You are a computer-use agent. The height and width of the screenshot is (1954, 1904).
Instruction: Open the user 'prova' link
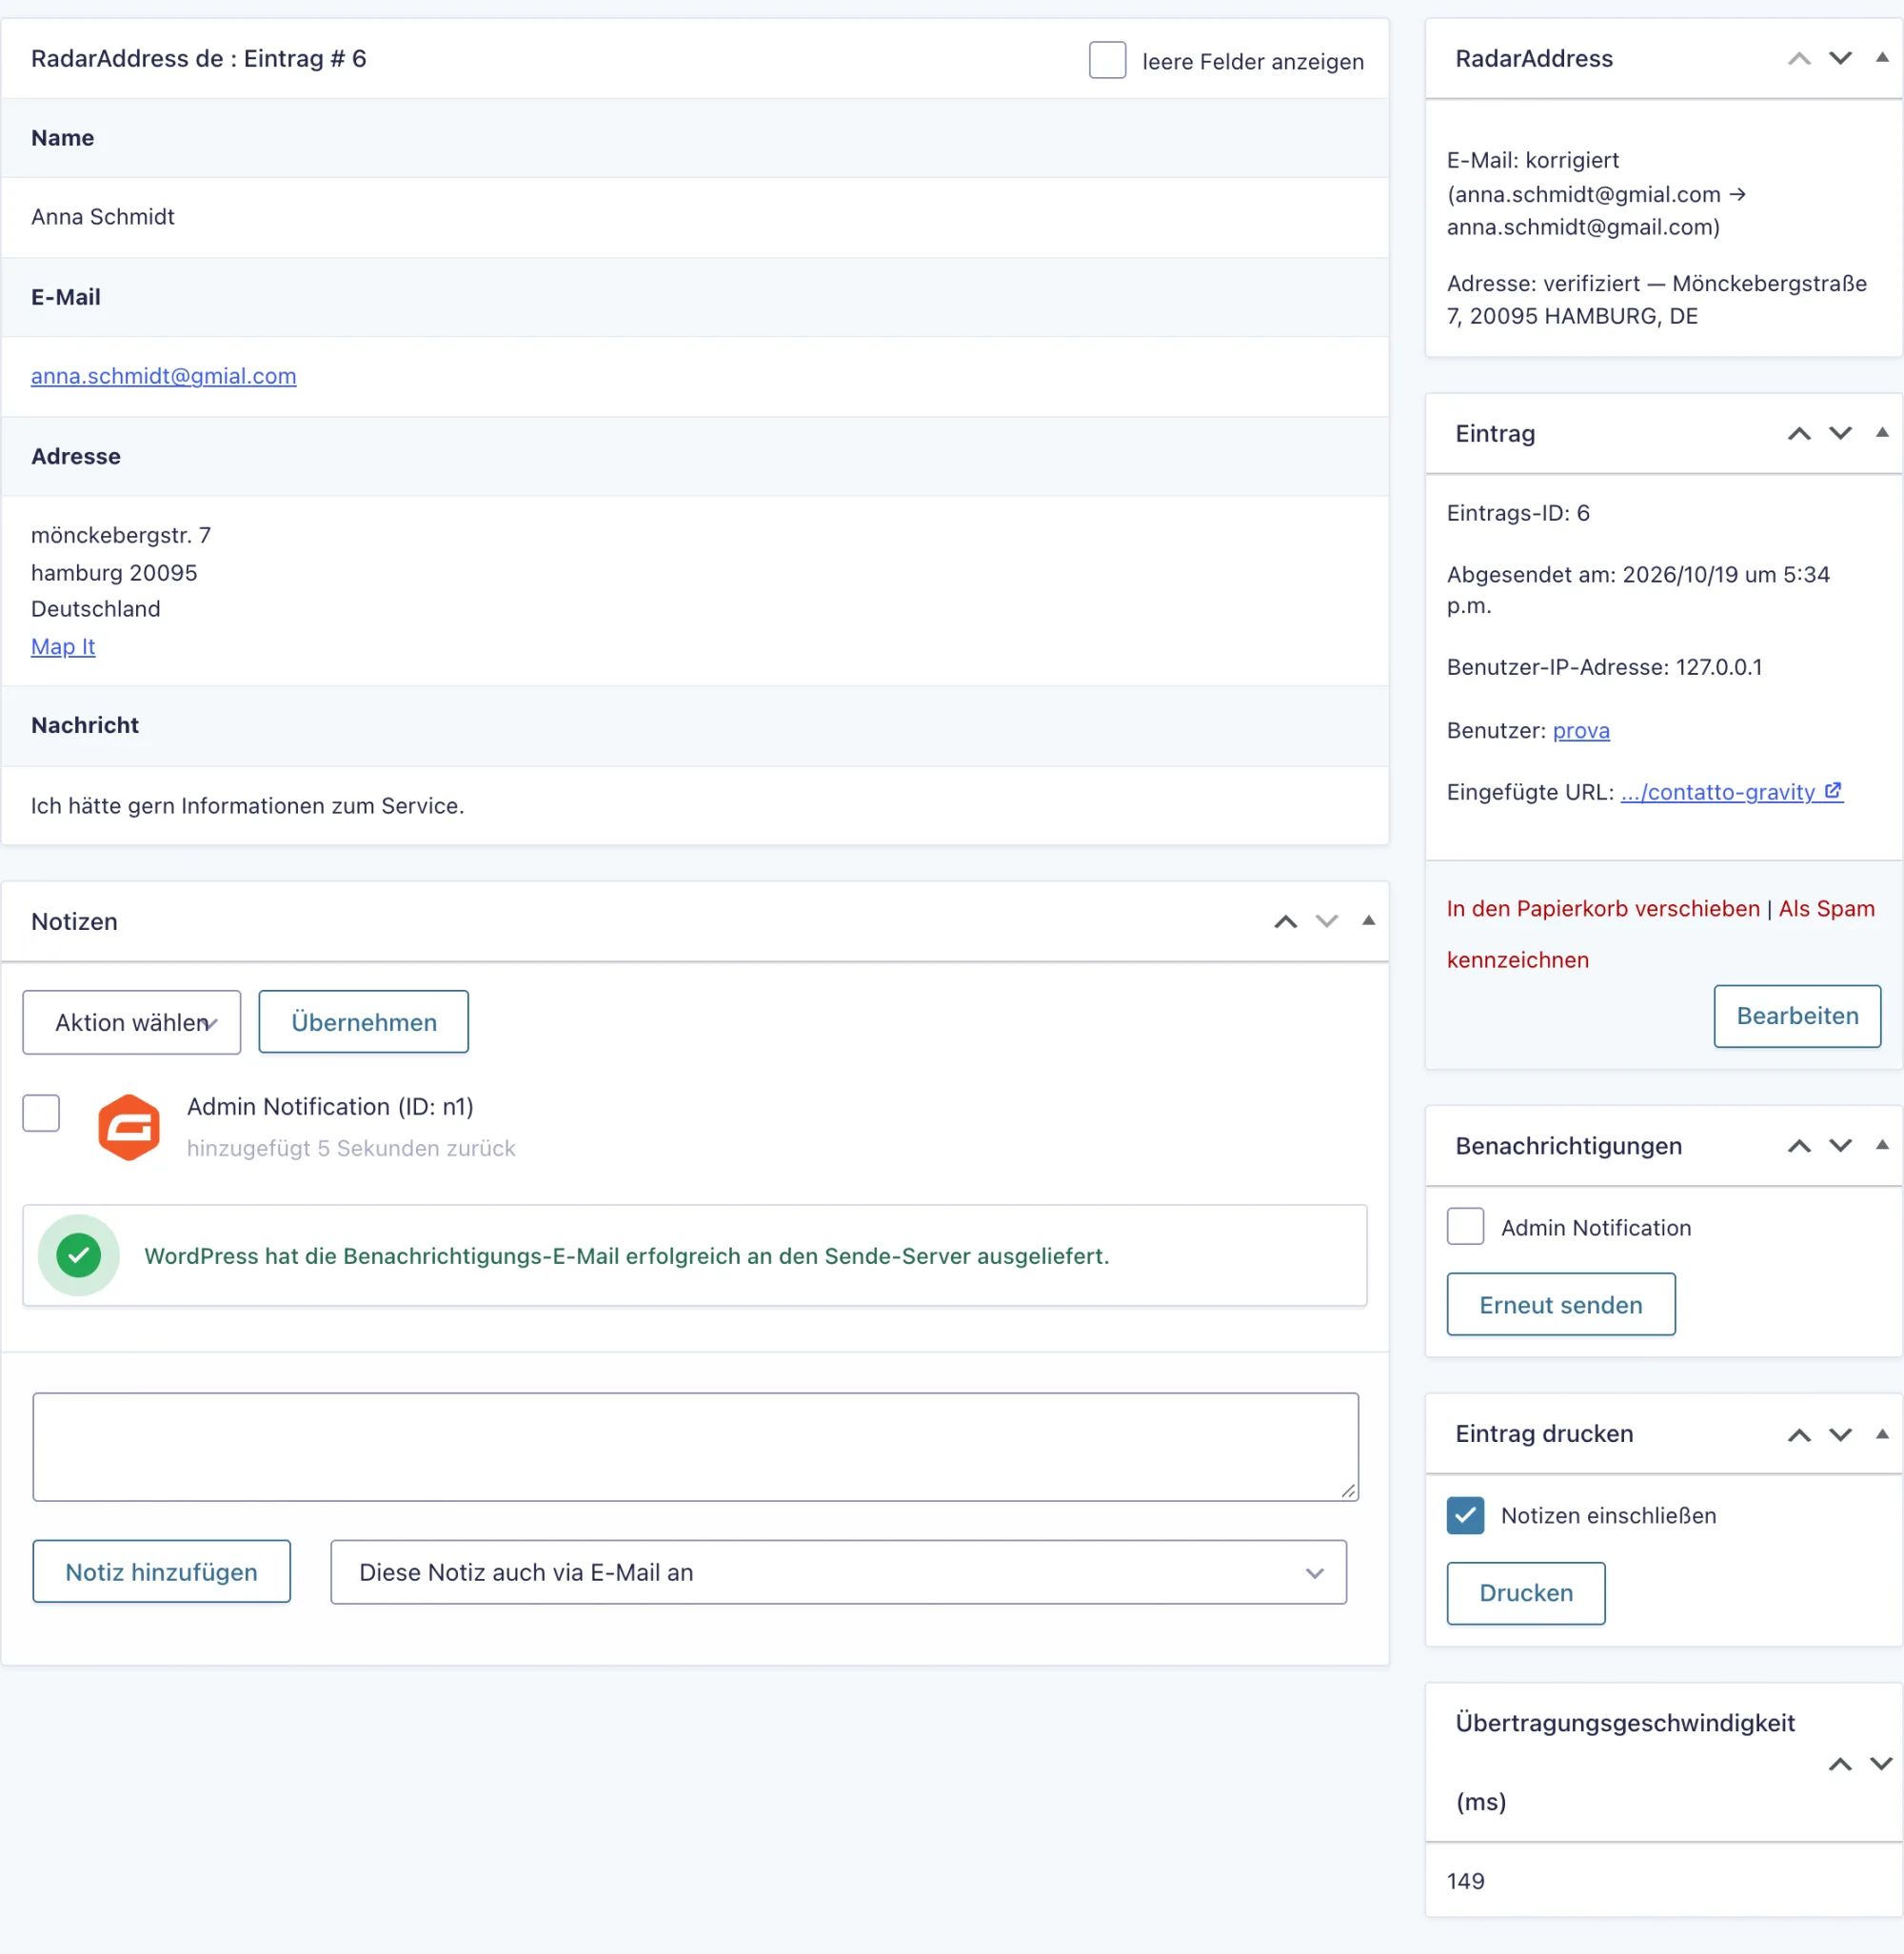[x=1580, y=730]
